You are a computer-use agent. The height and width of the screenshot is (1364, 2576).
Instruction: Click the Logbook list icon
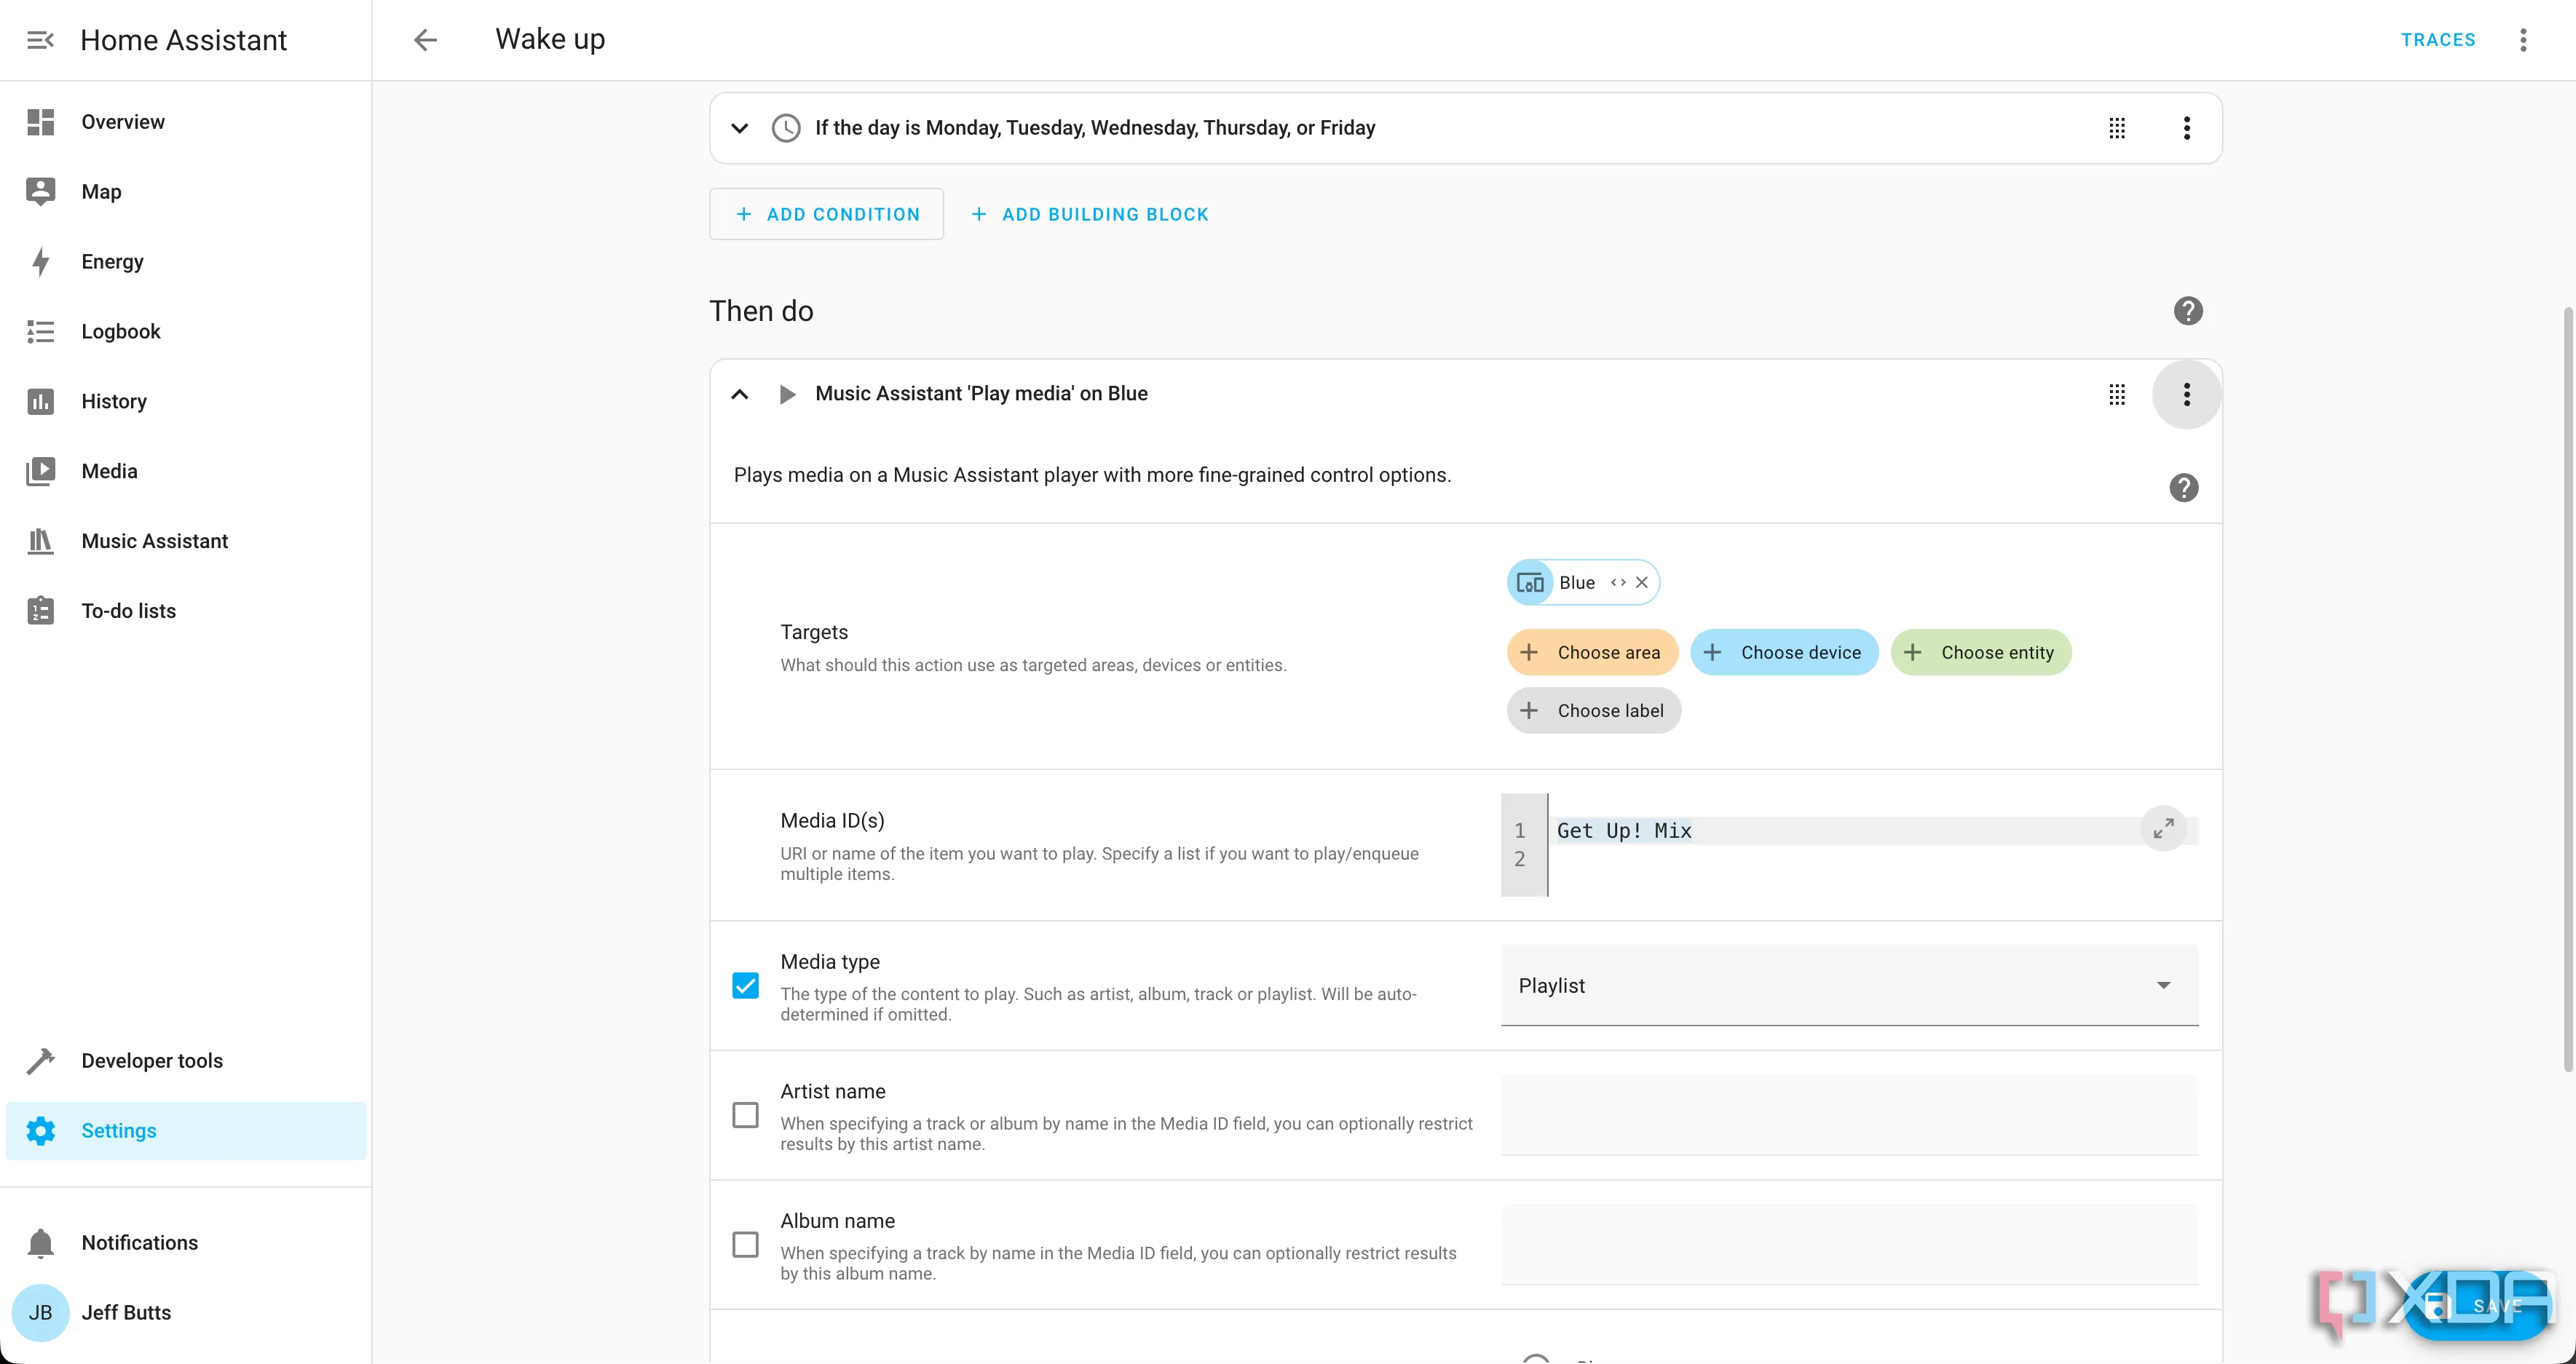[x=40, y=332]
